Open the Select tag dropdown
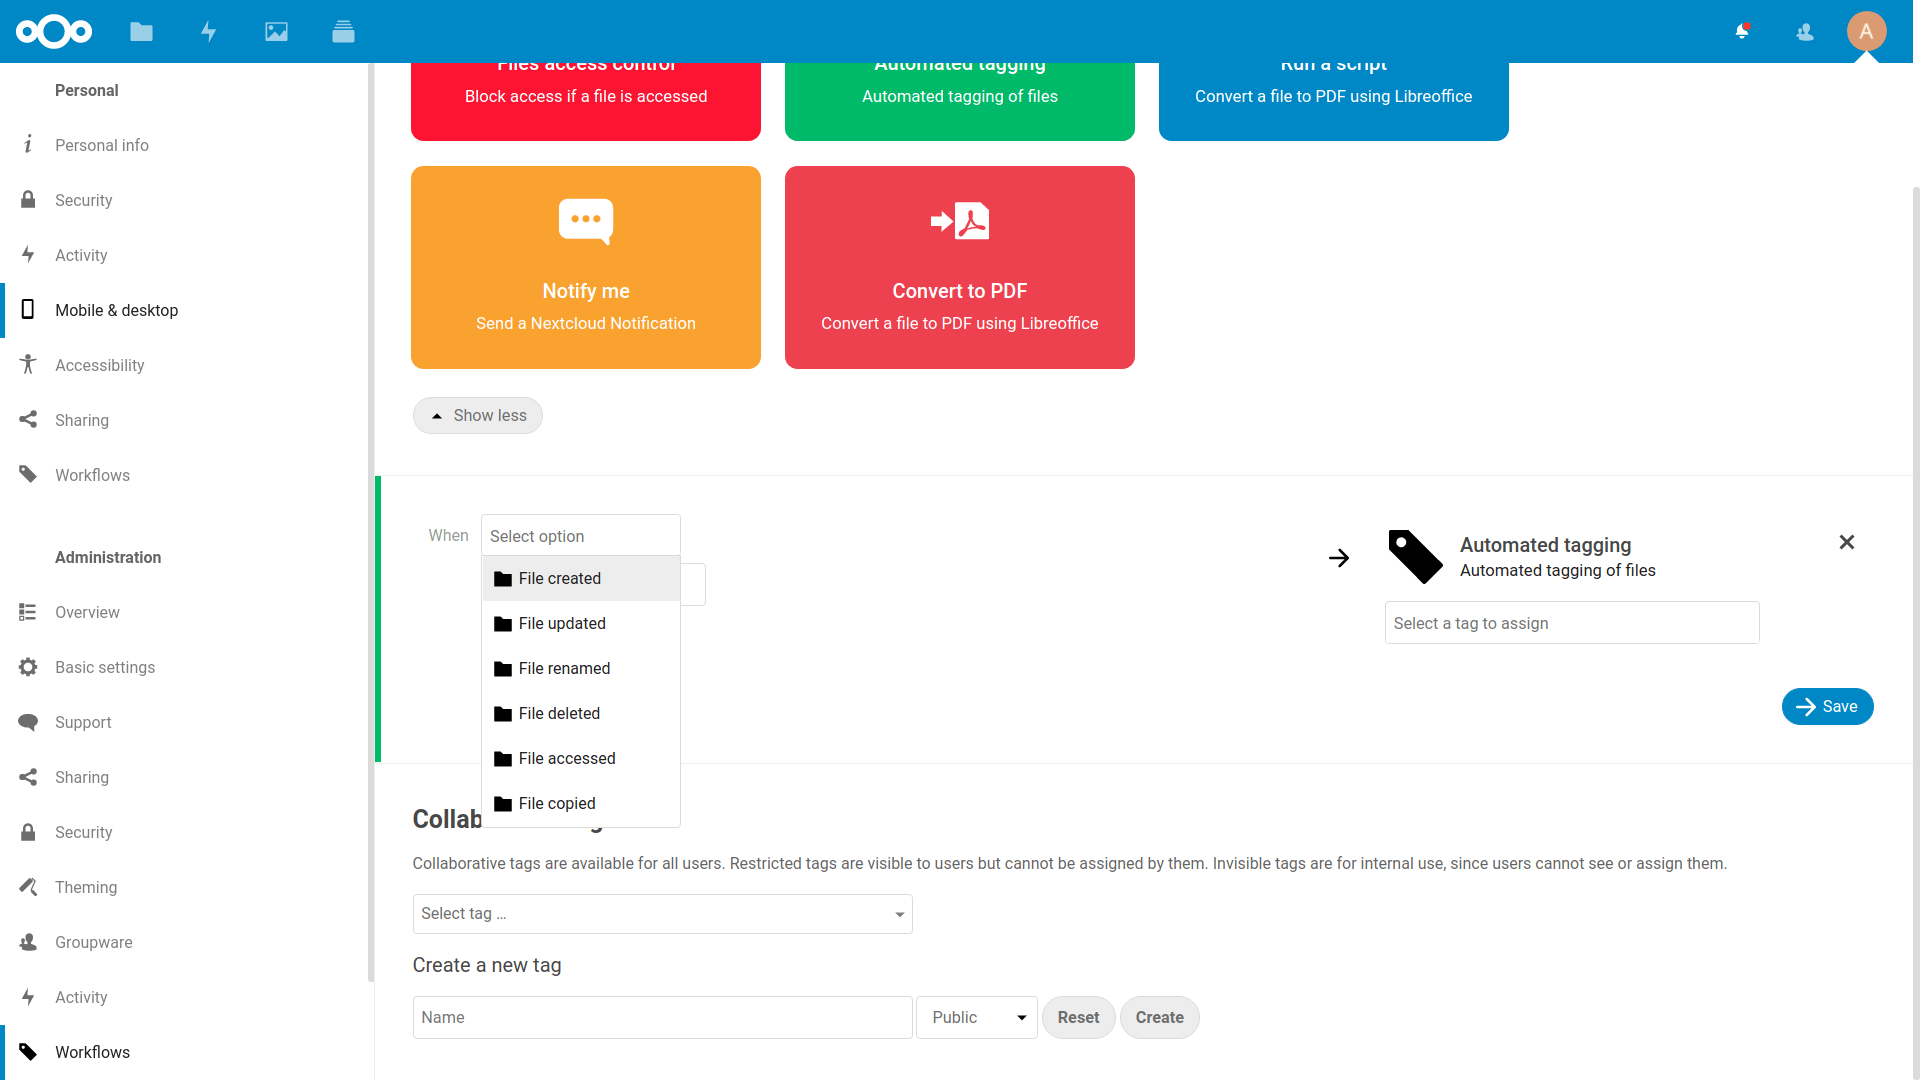The height and width of the screenshot is (1080, 1920). point(662,913)
